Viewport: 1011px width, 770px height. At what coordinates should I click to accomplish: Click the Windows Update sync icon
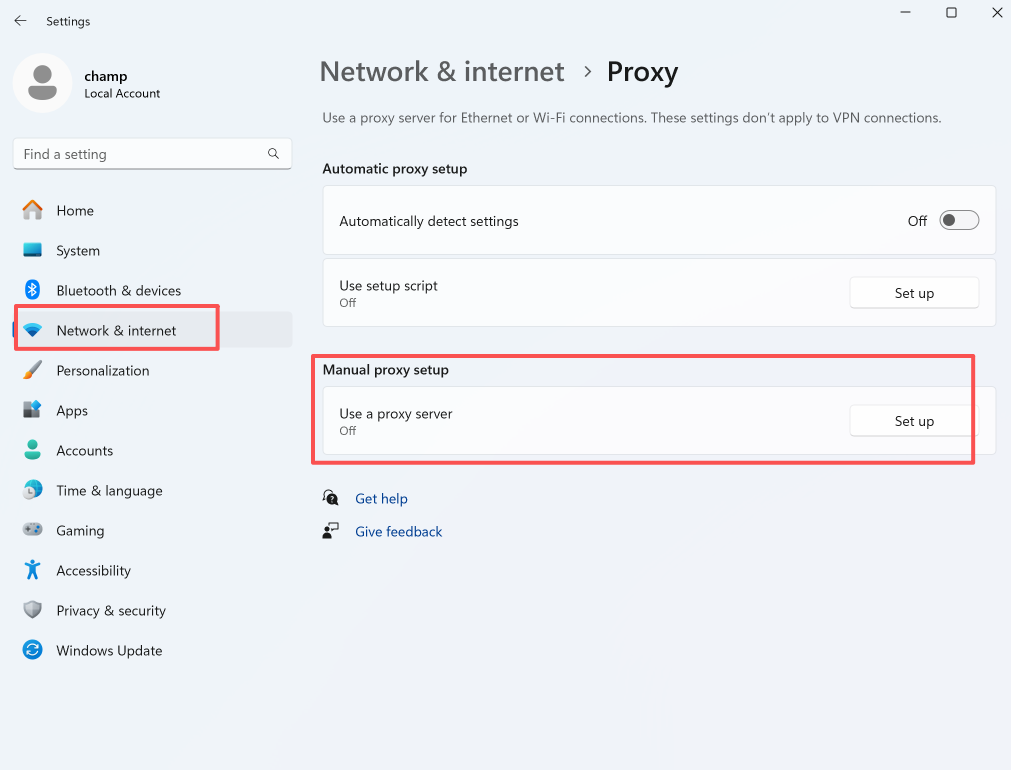(33, 651)
